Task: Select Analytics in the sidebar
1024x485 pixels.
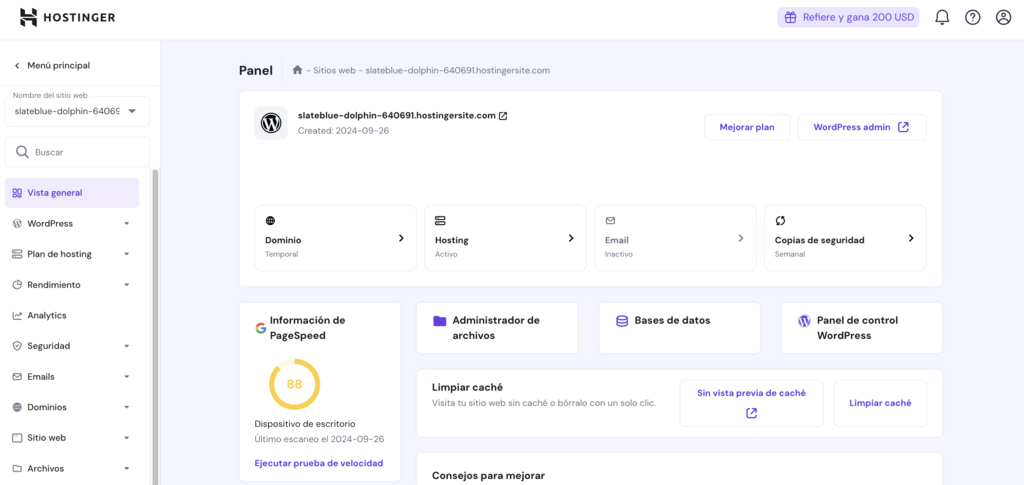Action: pos(47,315)
